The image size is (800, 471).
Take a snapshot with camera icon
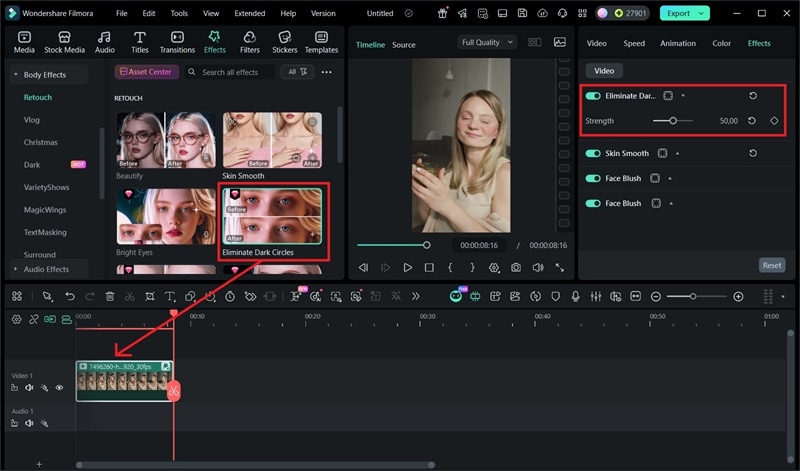(516, 268)
